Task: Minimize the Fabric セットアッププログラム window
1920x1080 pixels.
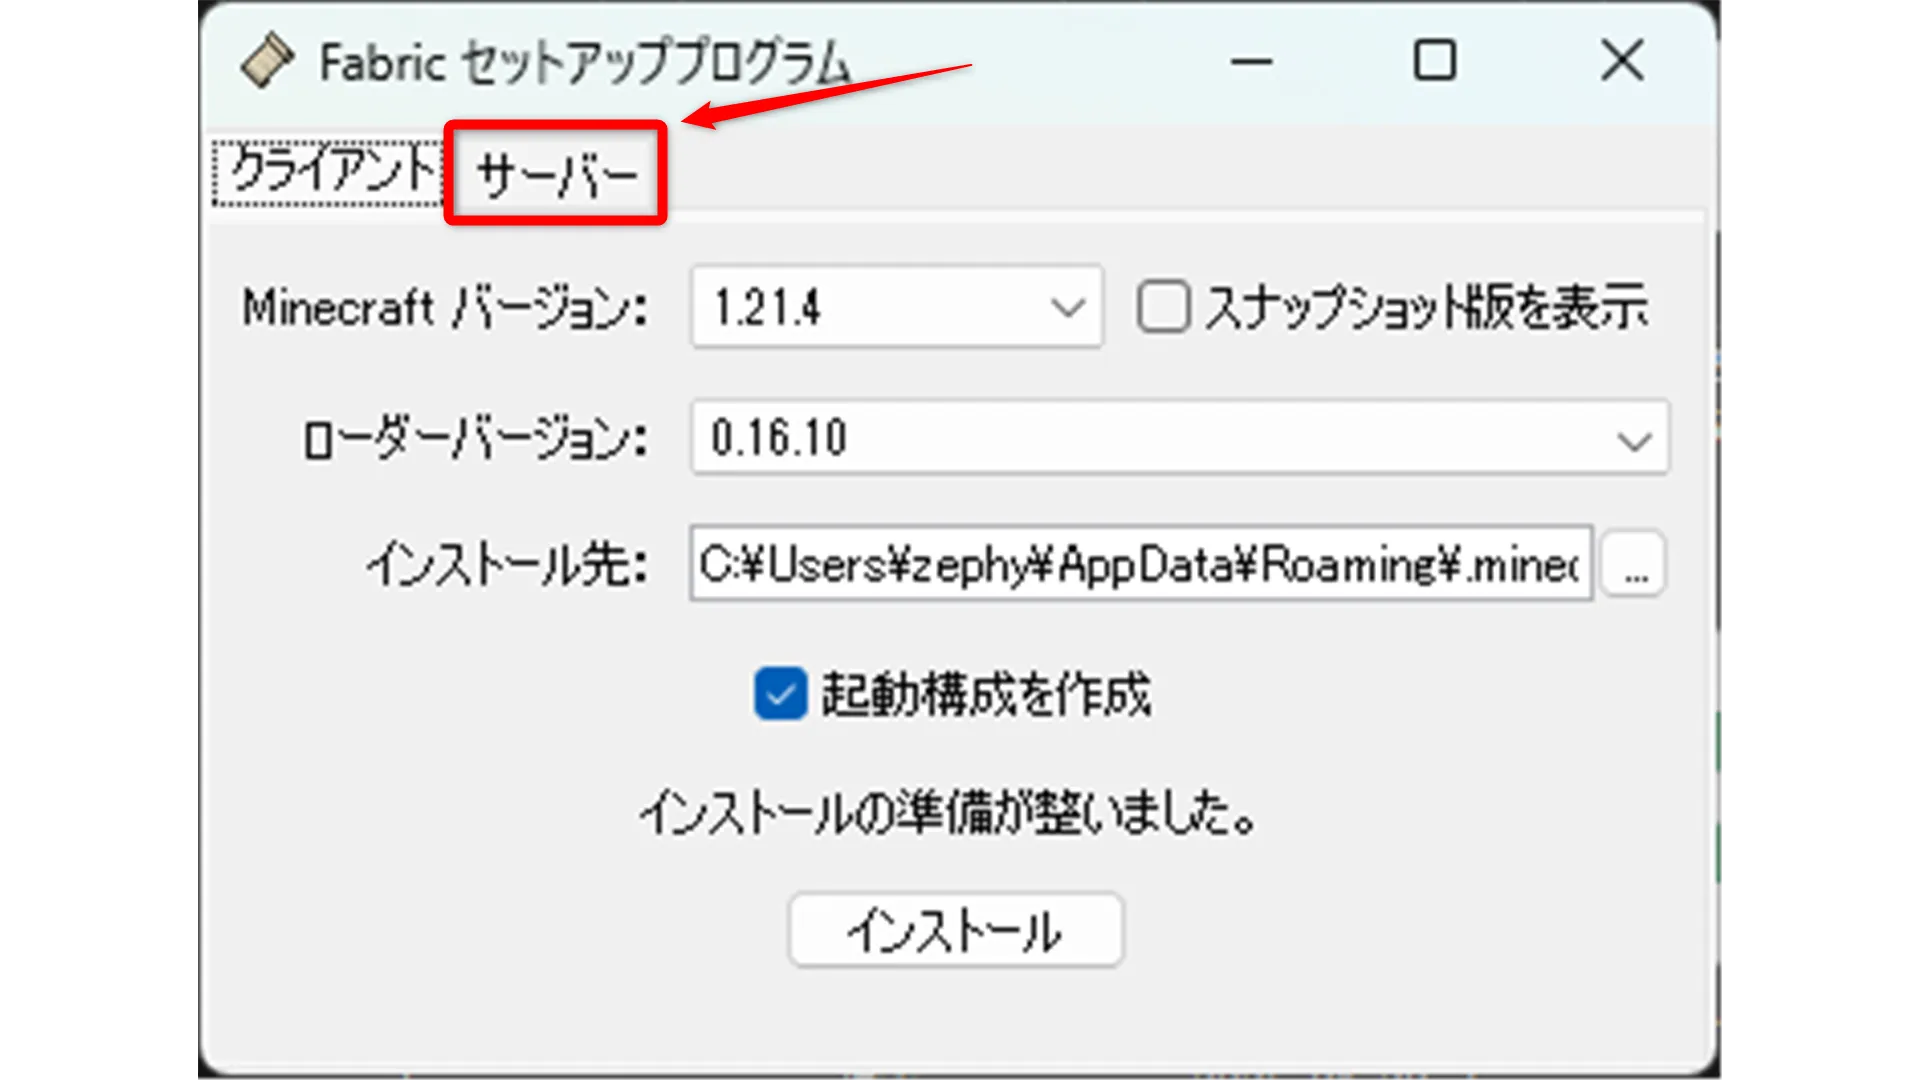Action: (1251, 61)
